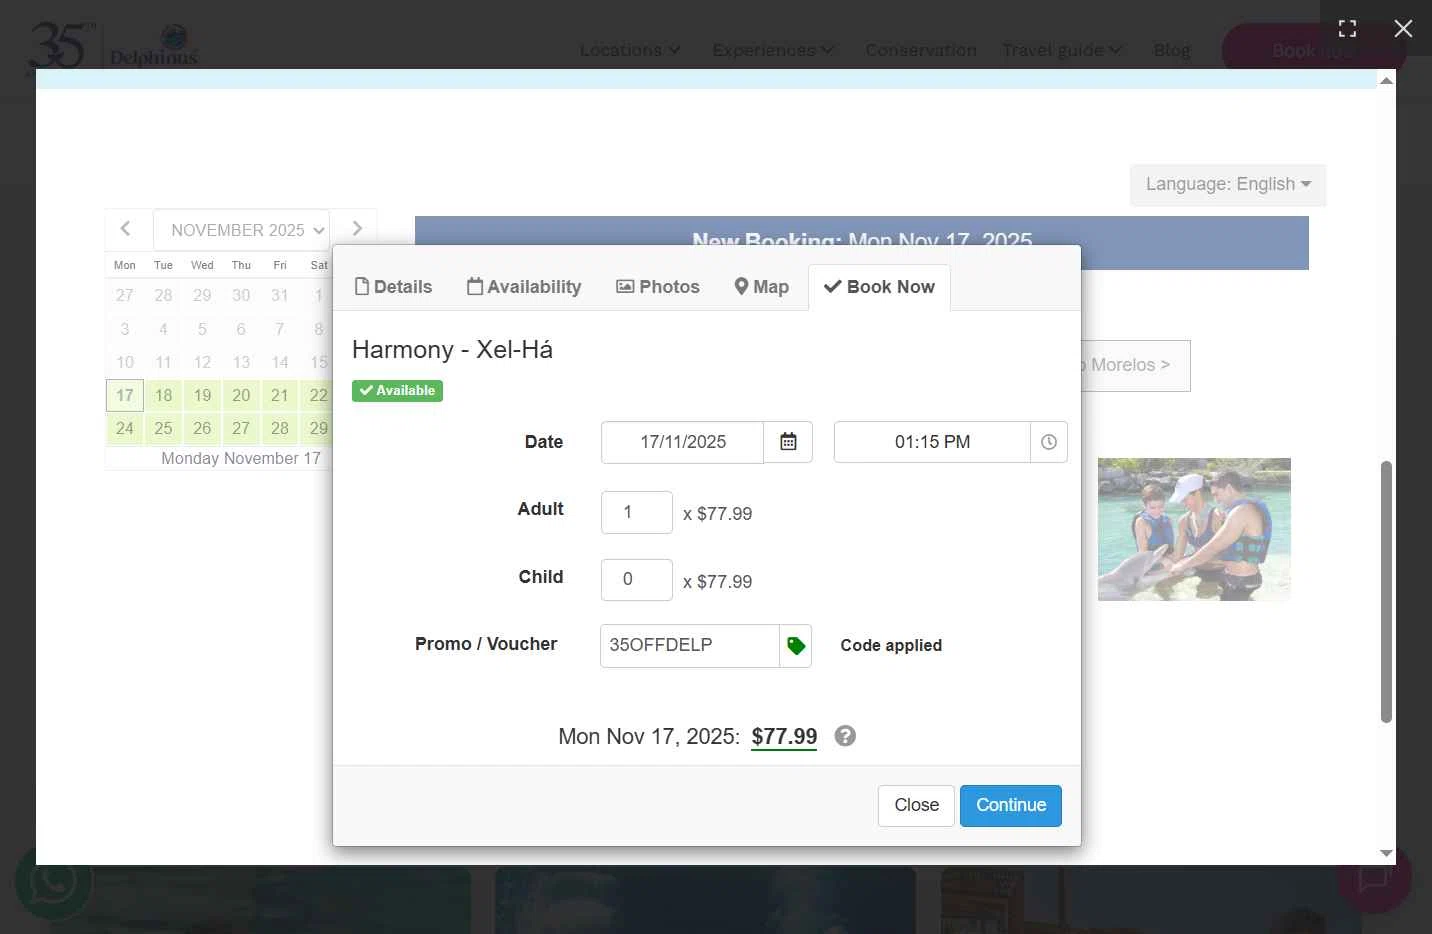Open the Blog page
Screen dimensions: 1432x934
(x=1171, y=50)
